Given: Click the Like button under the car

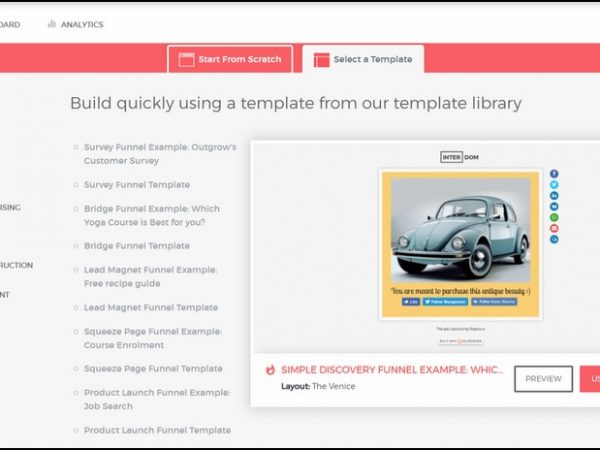Looking at the screenshot, I should click(x=410, y=301).
